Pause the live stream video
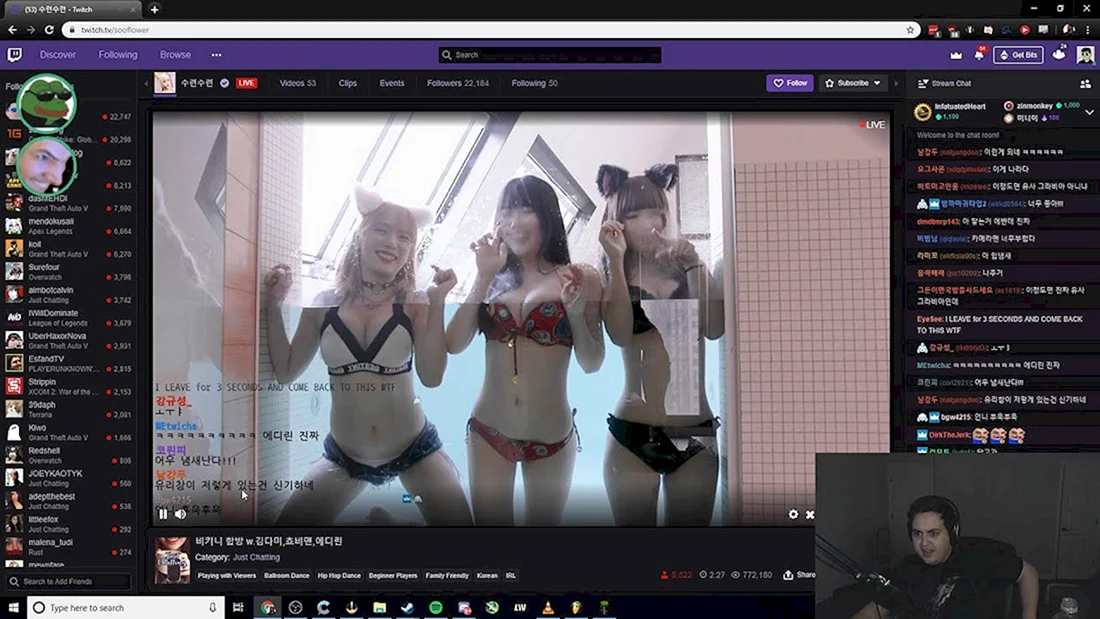 pyautogui.click(x=163, y=514)
